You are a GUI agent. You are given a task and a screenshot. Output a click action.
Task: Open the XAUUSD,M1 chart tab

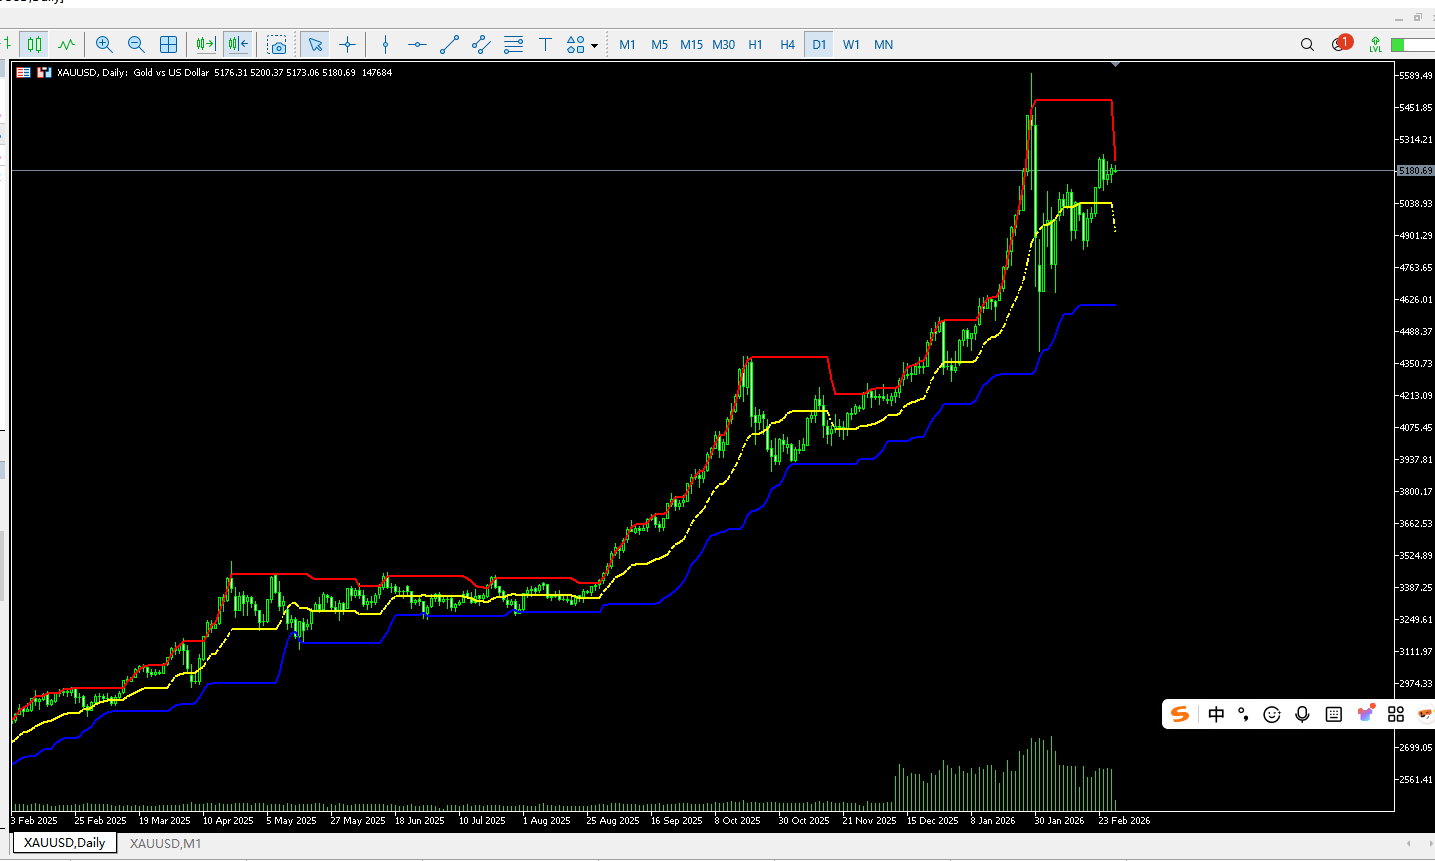pyautogui.click(x=165, y=843)
